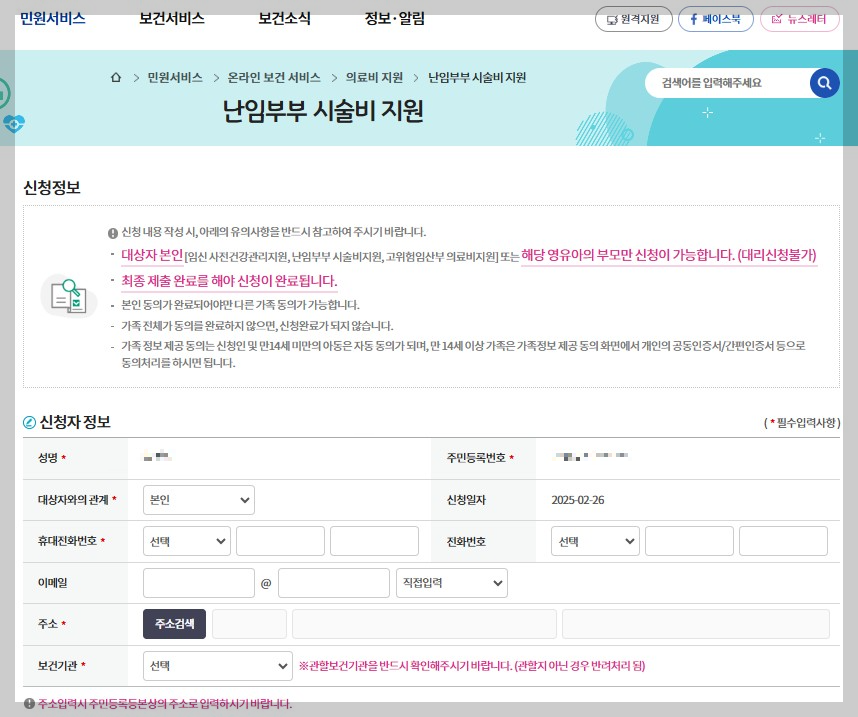Viewport: 858px width, 717px height.
Task: Open the carrier 선택 dropdown for 휴대전화번호
Action: coord(186,541)
